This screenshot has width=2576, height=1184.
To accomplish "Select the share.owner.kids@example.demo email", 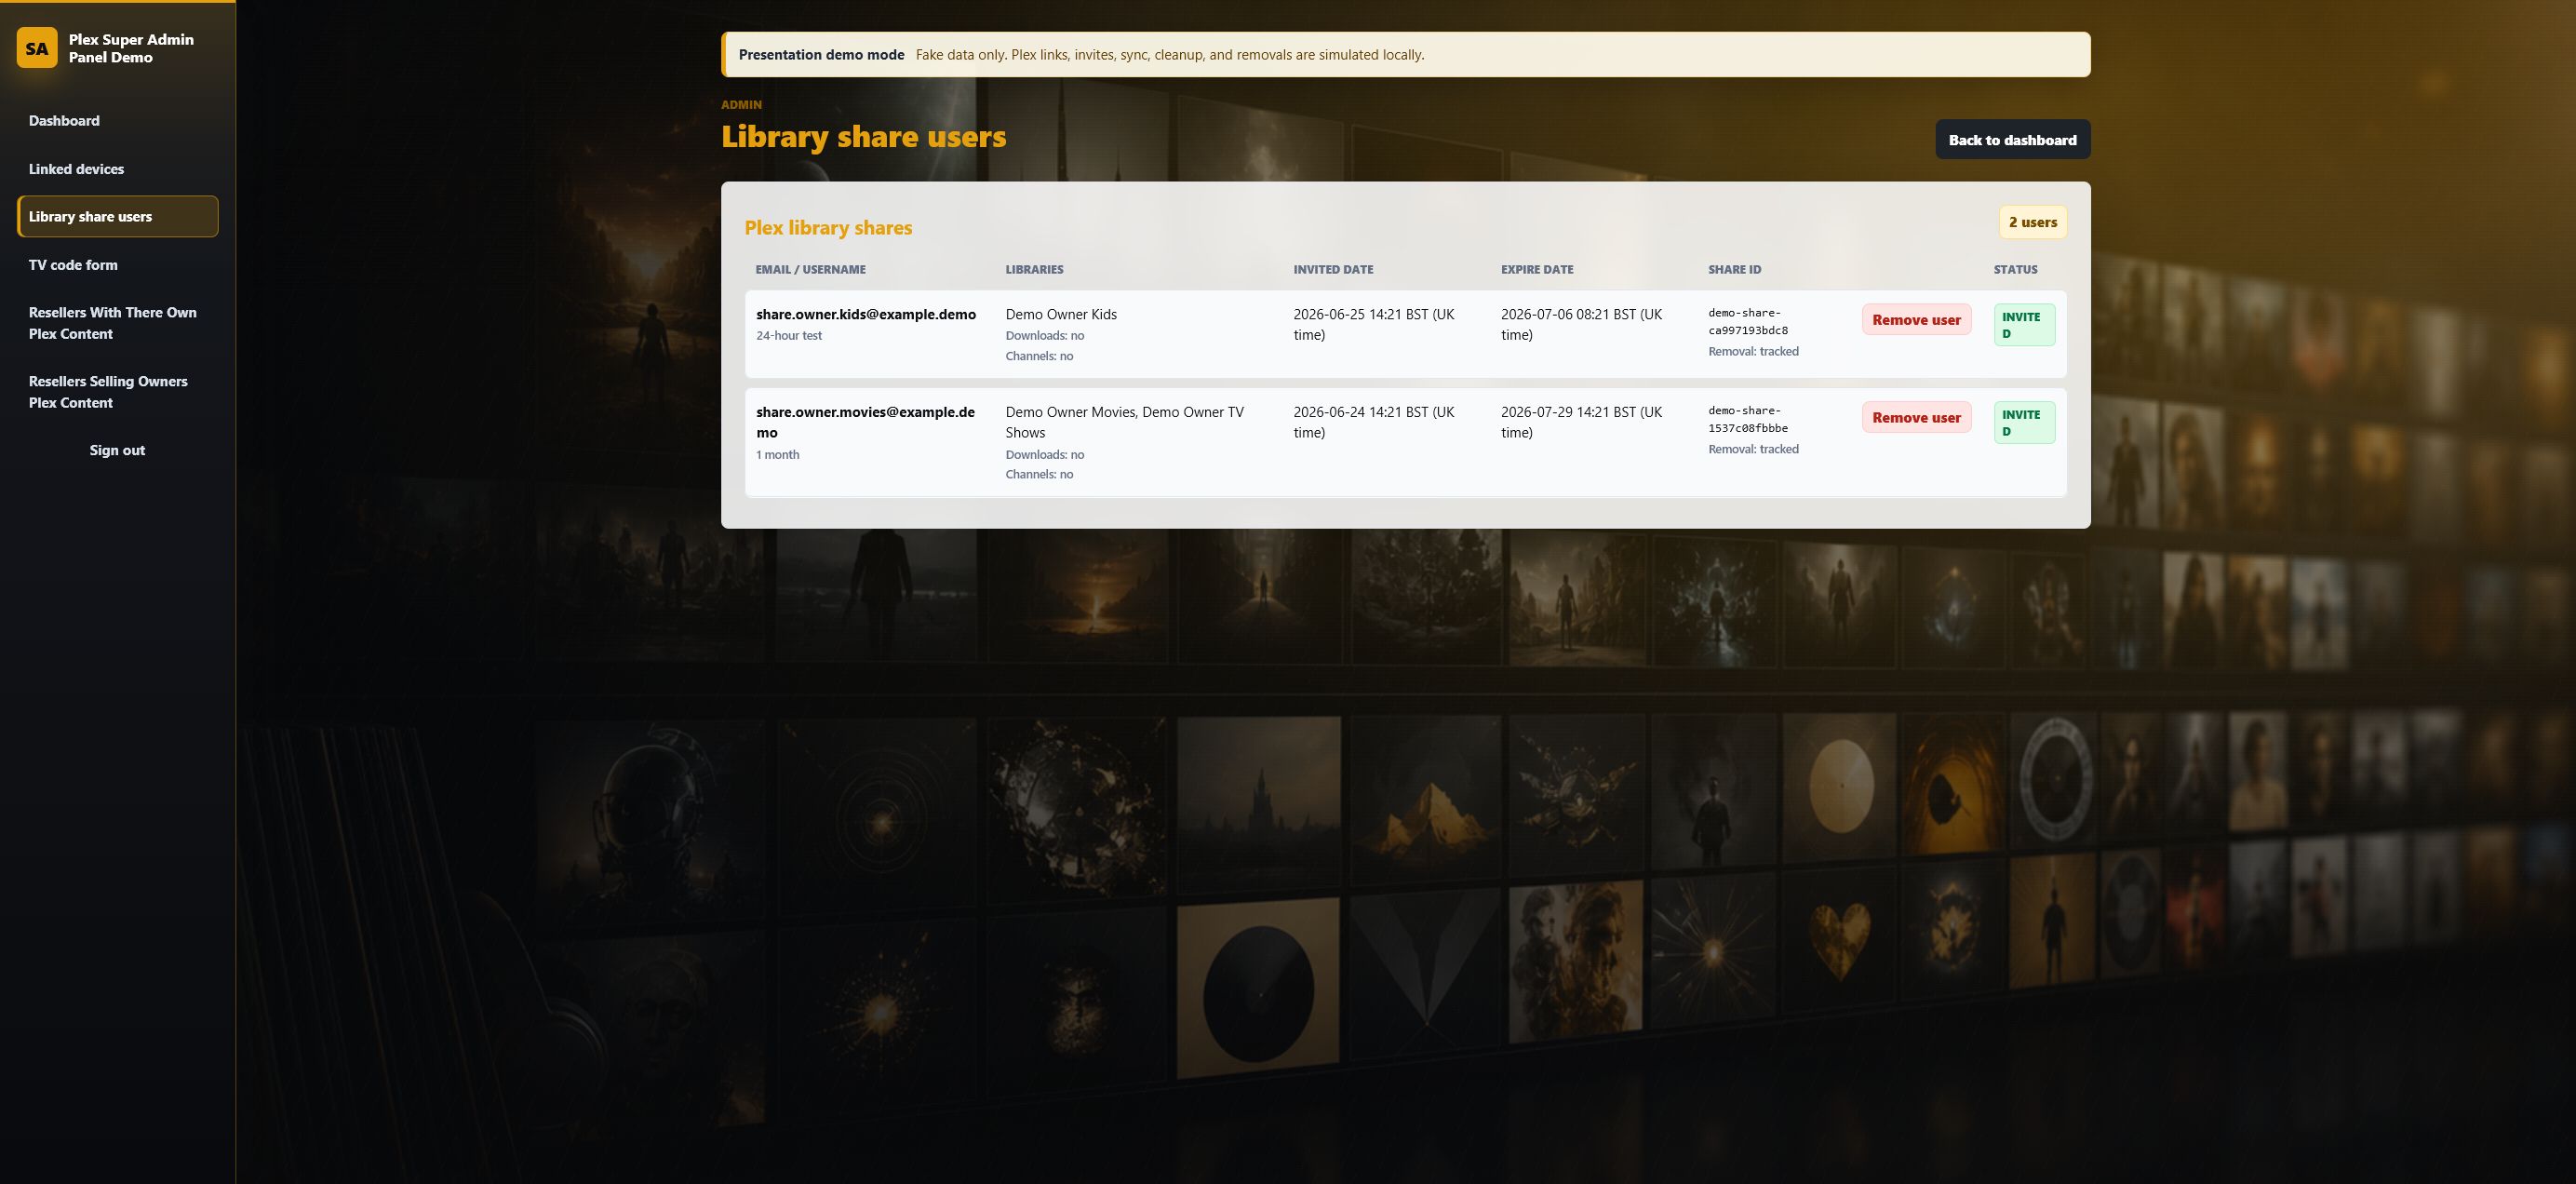I will [x=866, y=314].
